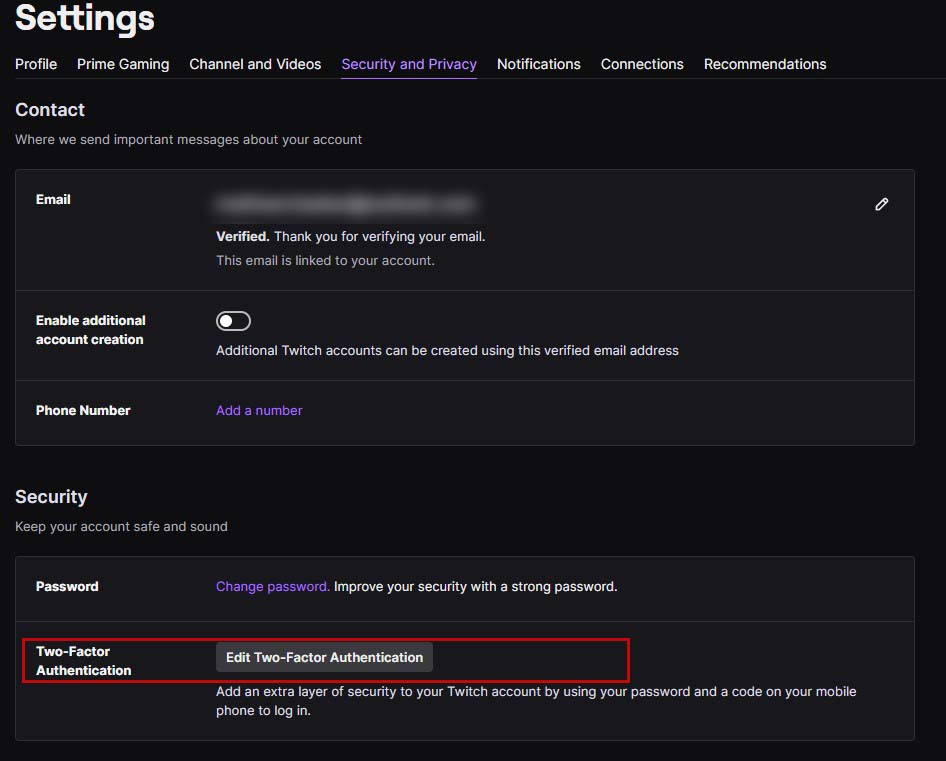Click the Add a number link
The height and width of the screenshot is (761, 946).
[259, 410]
